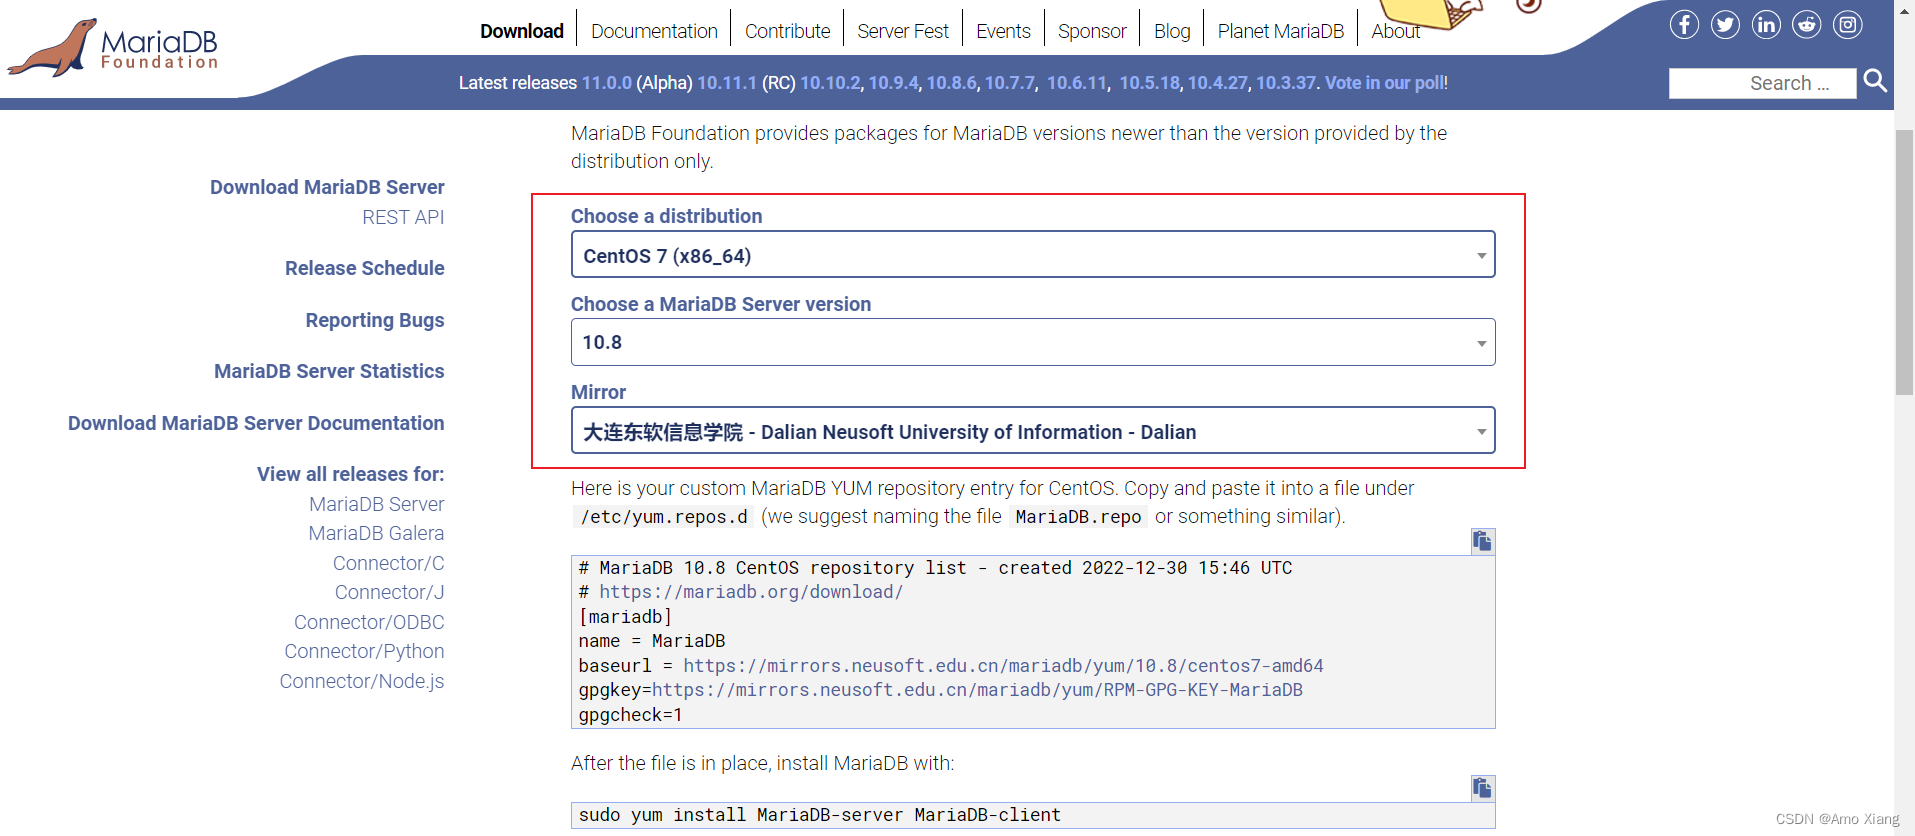The height and width of the screenshot is (836, 1915).
Task: View releases for Connector/Node.js
Action: [362, 681]
